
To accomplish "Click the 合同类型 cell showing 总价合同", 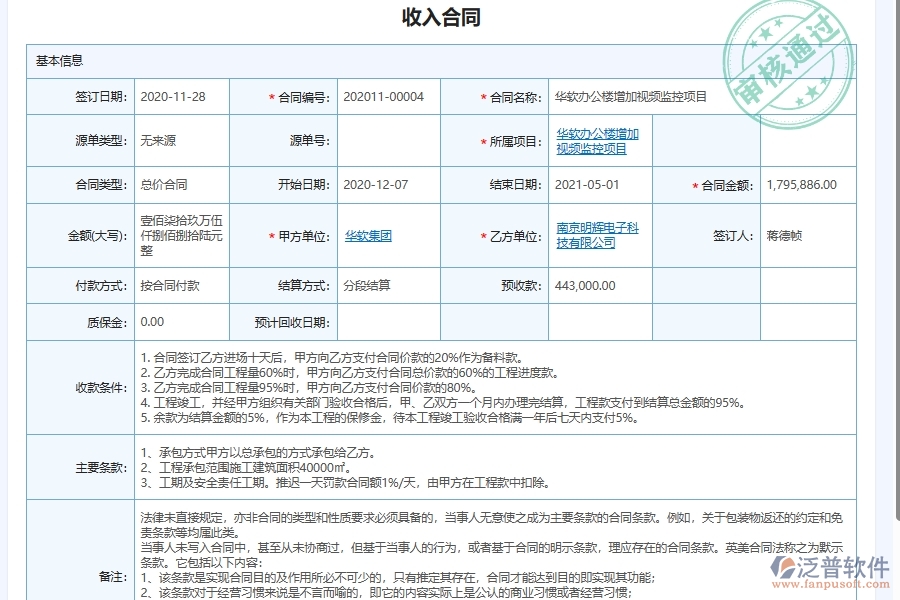I will tap(164, 185).
